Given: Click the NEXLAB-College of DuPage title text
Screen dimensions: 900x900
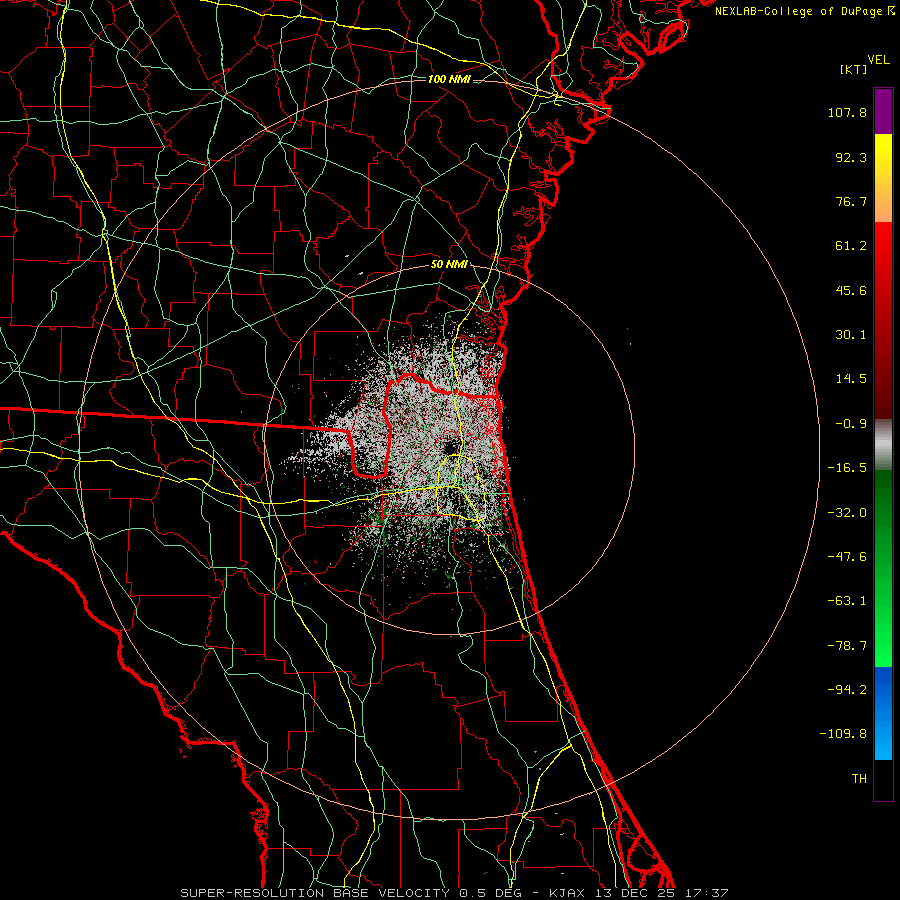Looking at the screenshot, I should (x=798, y=11).
